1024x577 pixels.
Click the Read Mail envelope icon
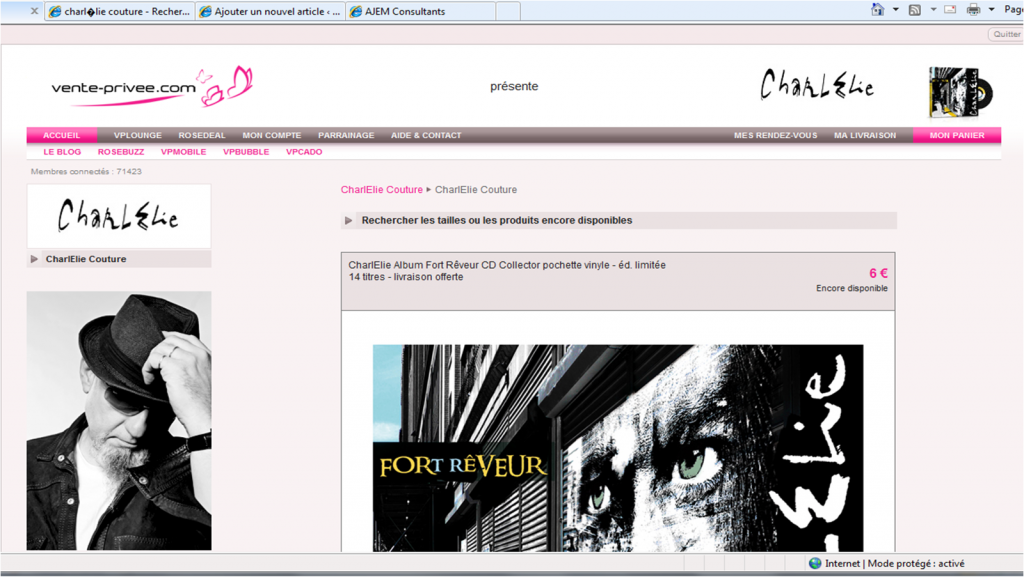point(950,10)
